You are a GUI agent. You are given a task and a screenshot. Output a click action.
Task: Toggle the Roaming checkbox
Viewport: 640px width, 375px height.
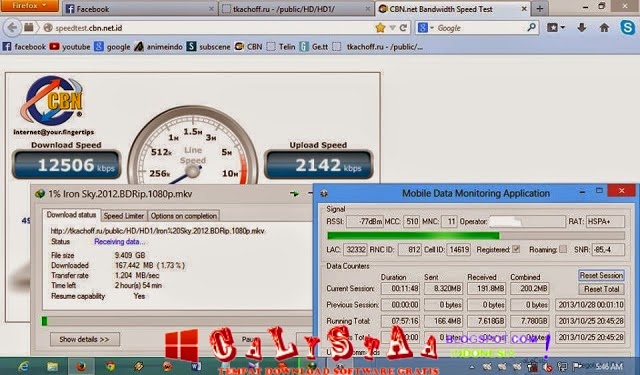(563, 249)
